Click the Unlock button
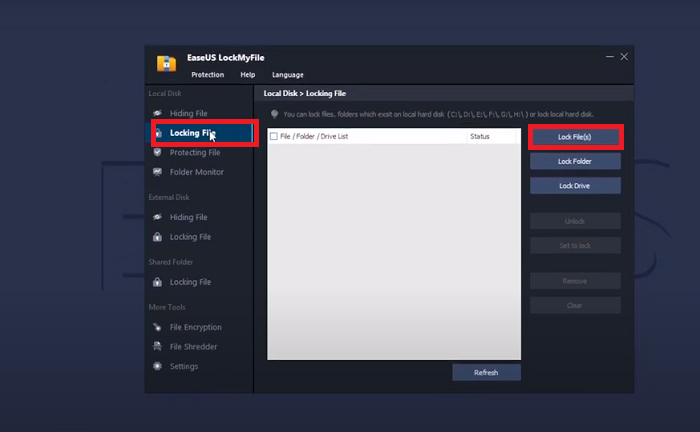Viewport: 700px width, 432px height. tap(575, 221)
